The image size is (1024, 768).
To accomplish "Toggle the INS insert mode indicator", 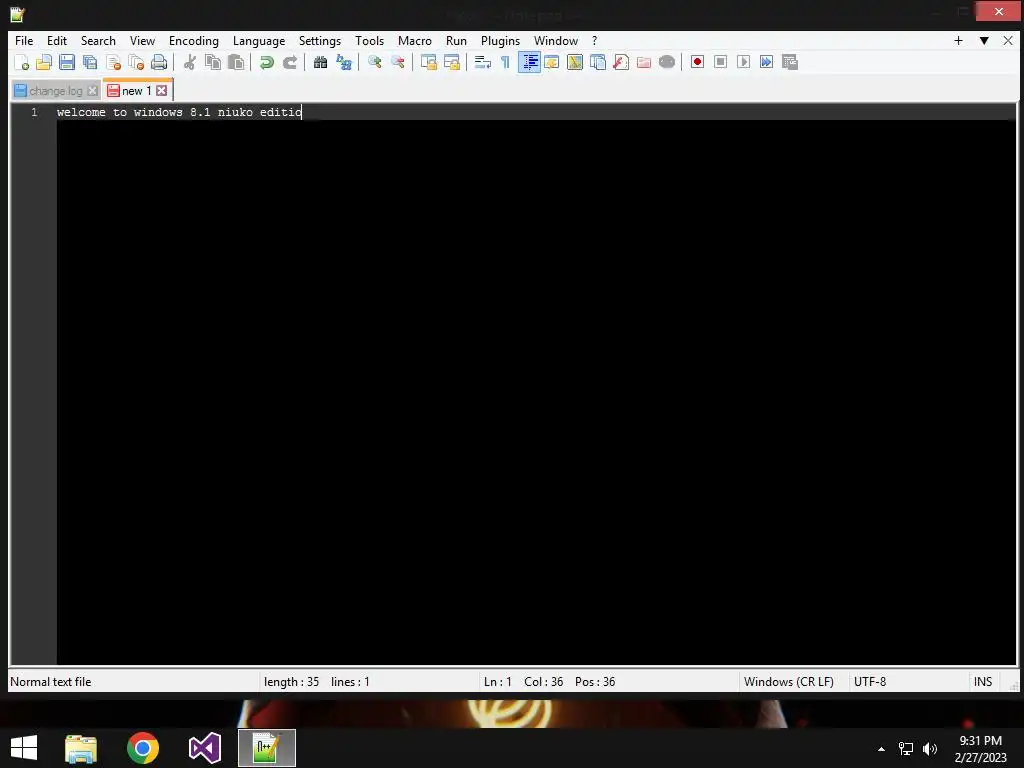I will tap(983, 682).
